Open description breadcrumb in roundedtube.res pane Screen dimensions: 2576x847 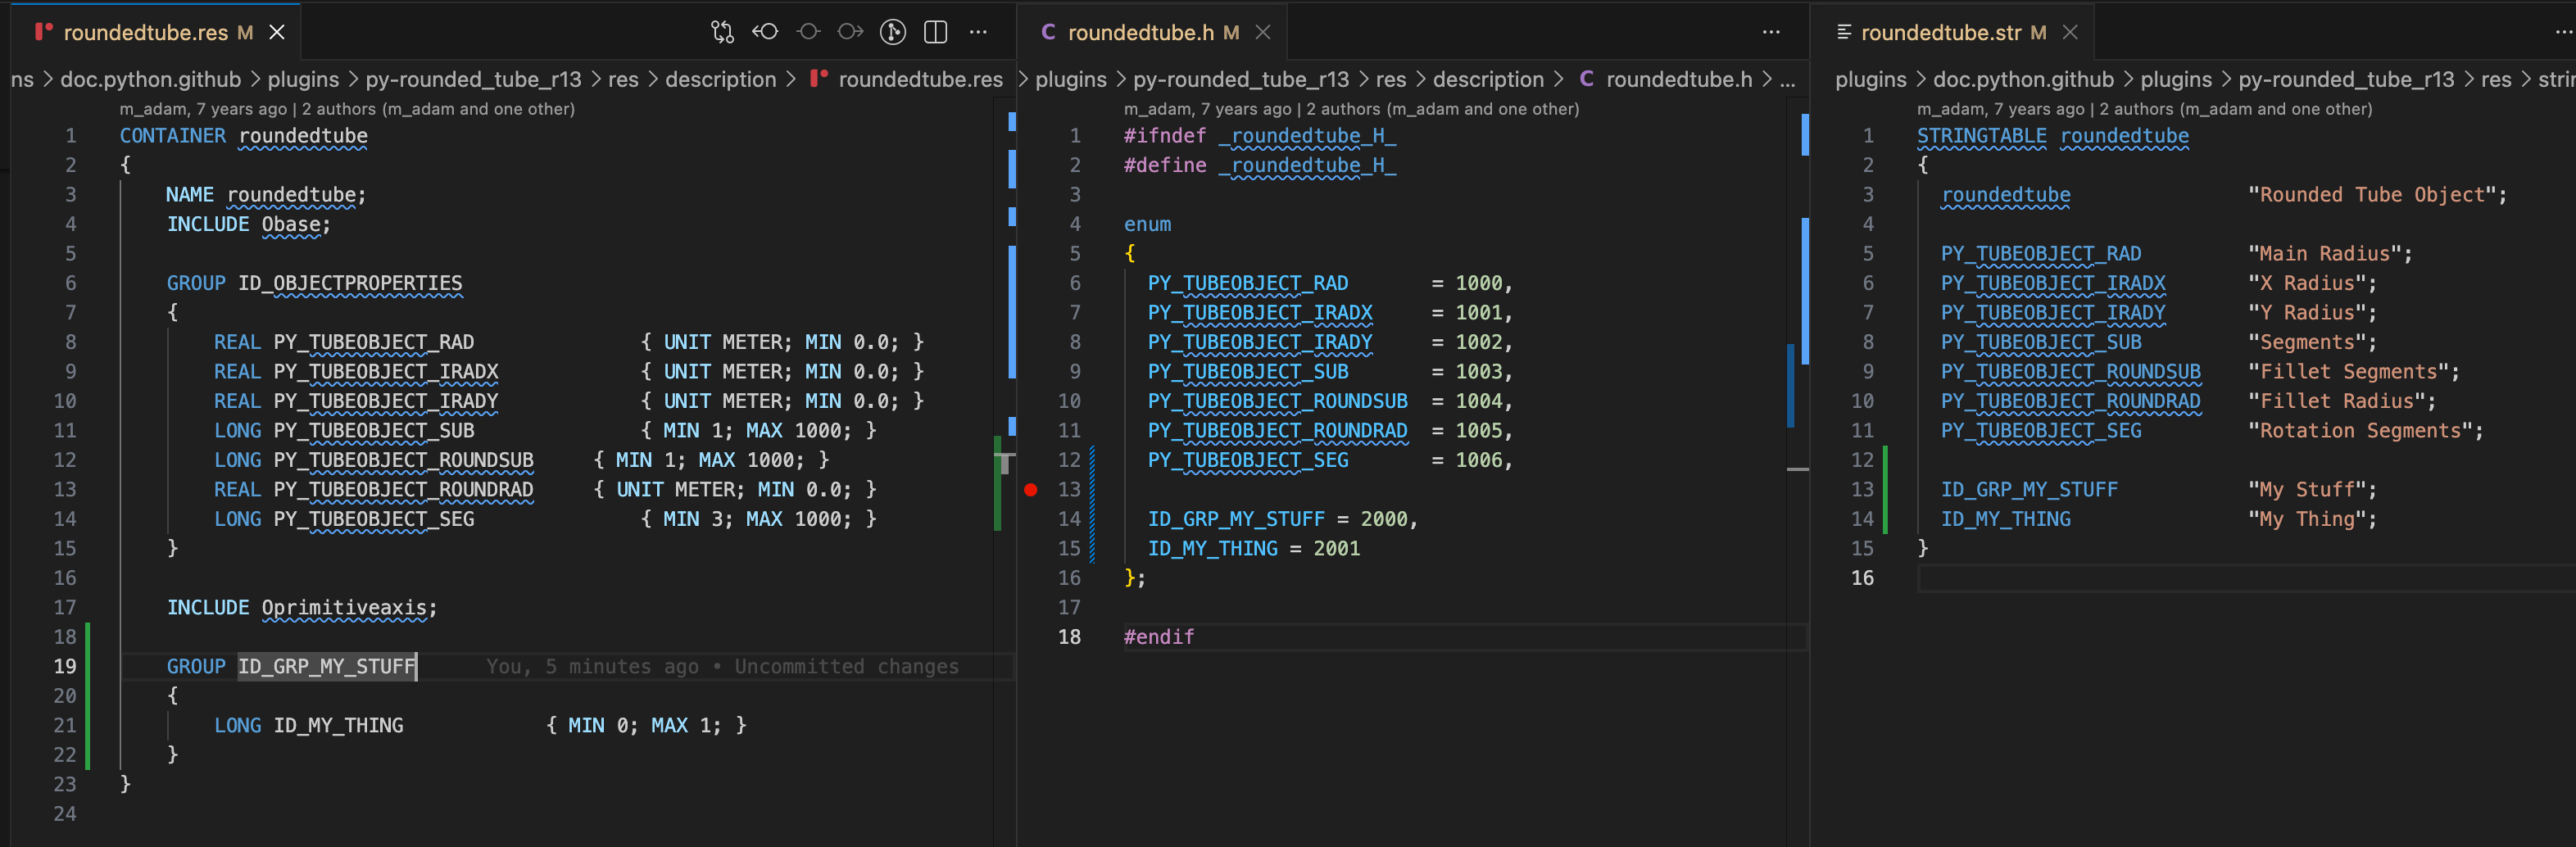coord(720,79)
